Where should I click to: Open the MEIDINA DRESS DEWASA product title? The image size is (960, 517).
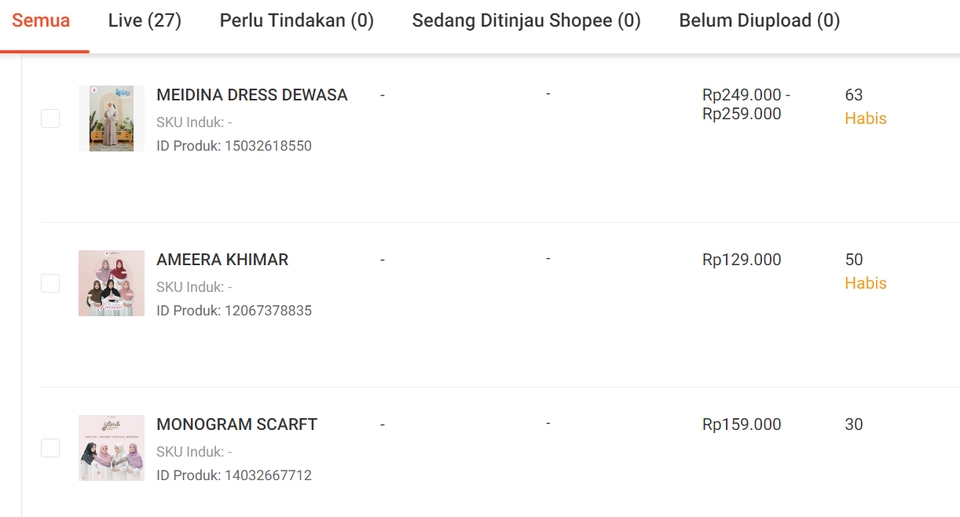[x=252, y=95]
